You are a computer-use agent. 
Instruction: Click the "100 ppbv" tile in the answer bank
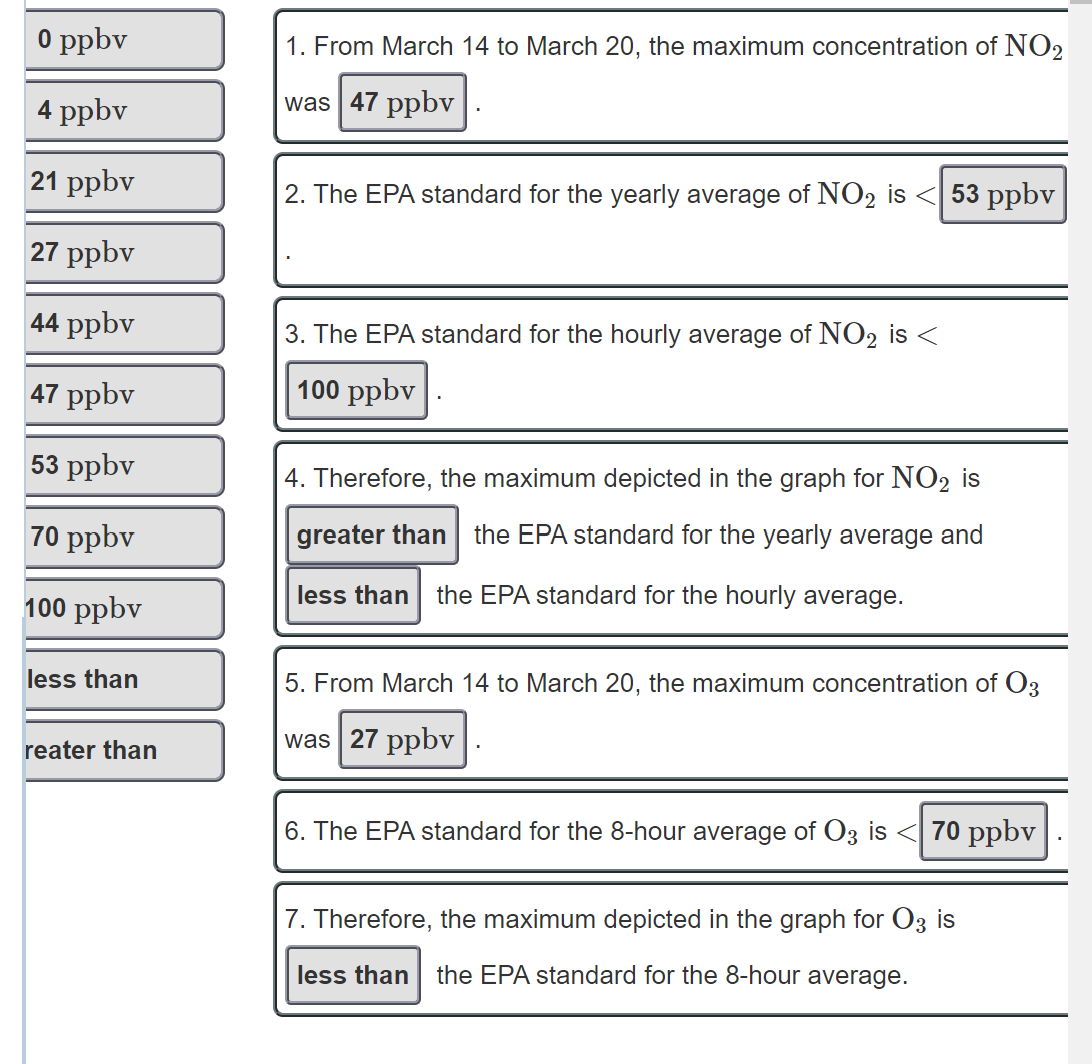(x=124, y=608)
